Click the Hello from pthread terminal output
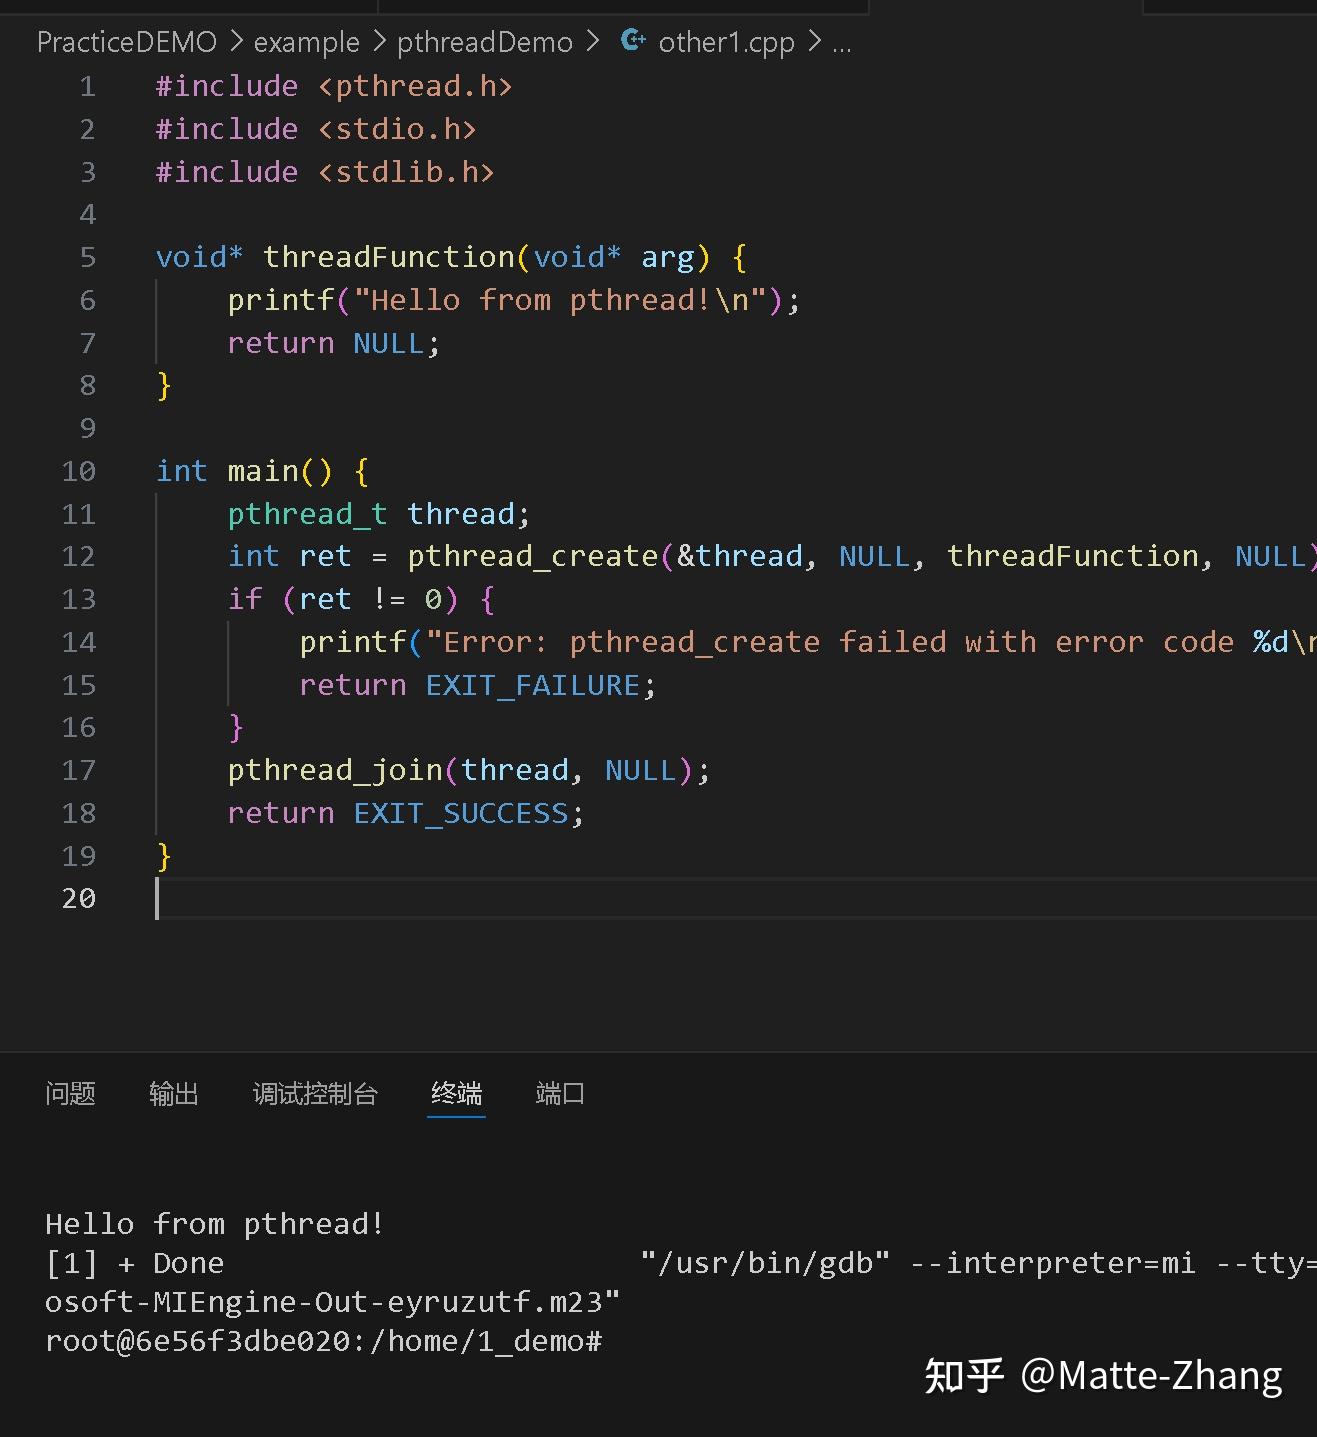 pos(213,1223)
